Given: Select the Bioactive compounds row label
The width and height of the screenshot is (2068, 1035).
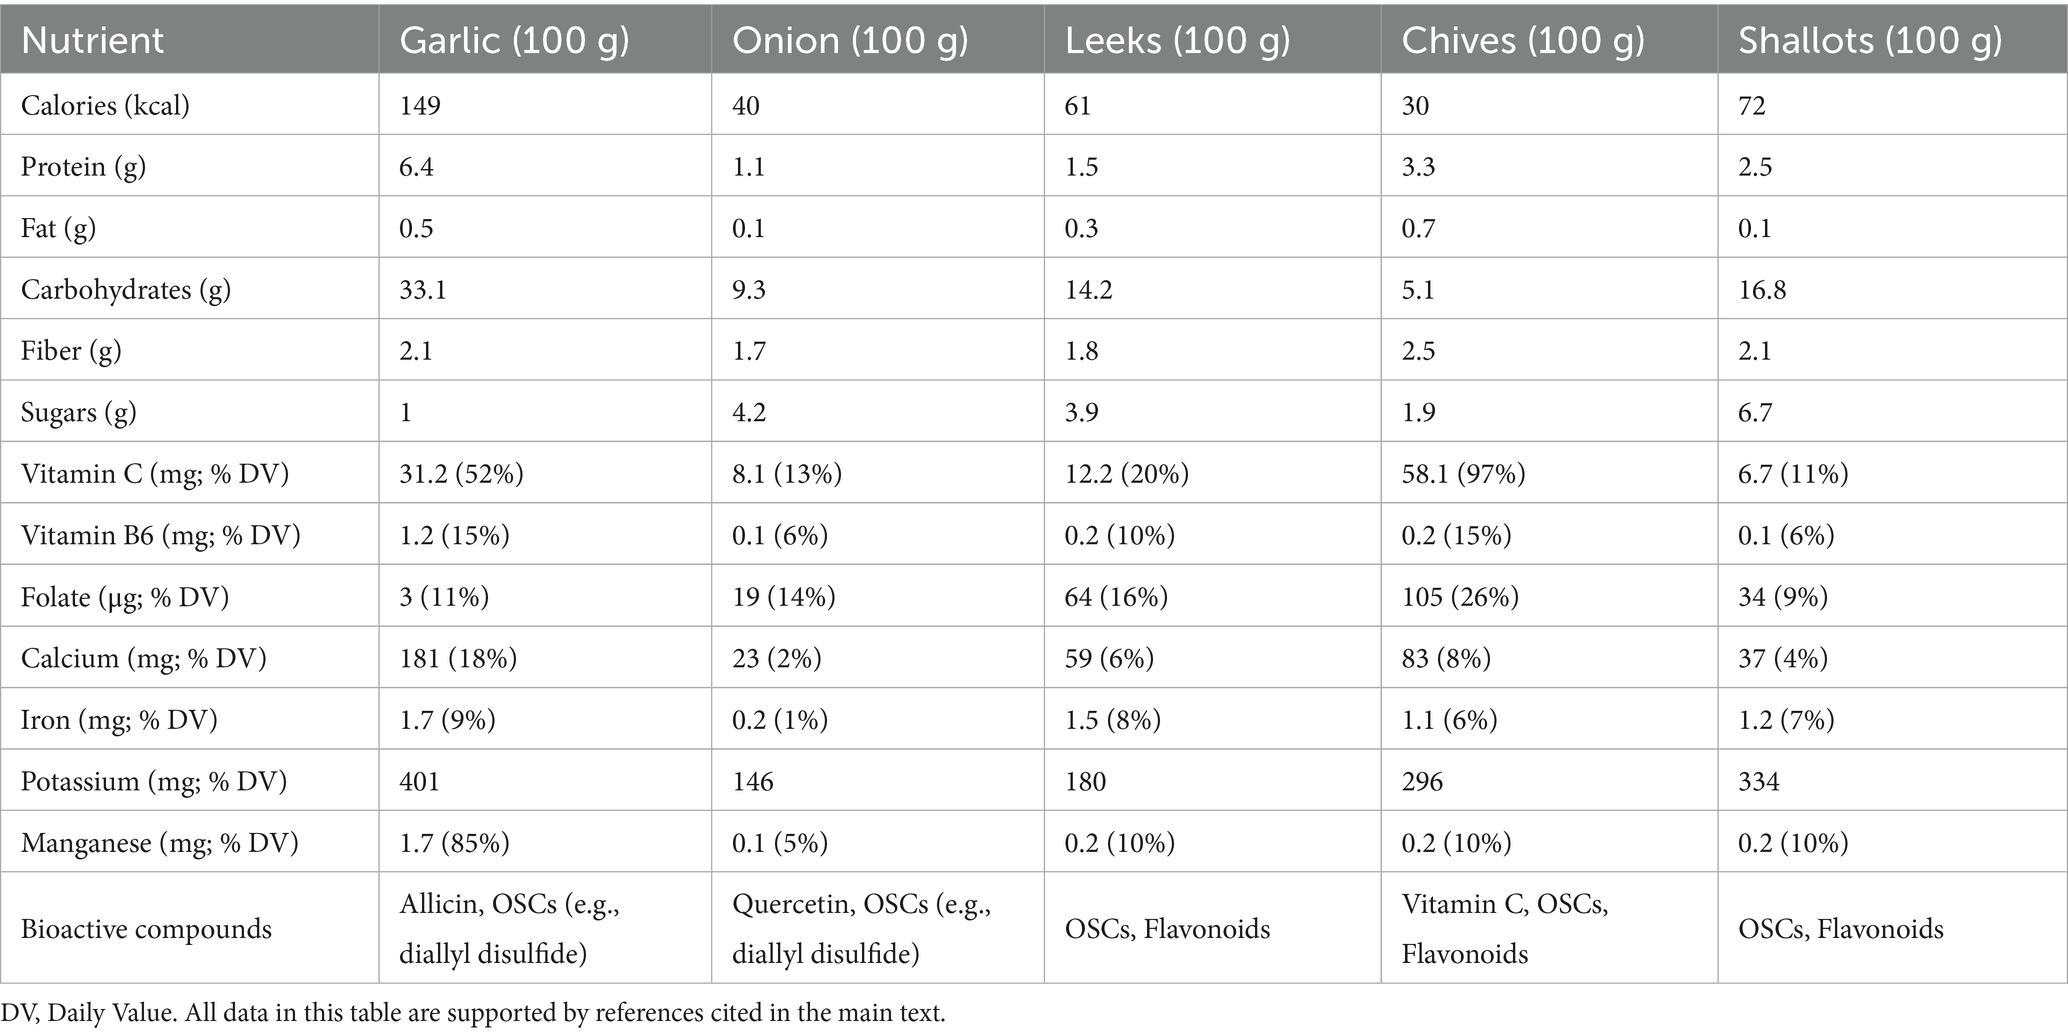Looking at the screenshot, I should coord(146,929).
